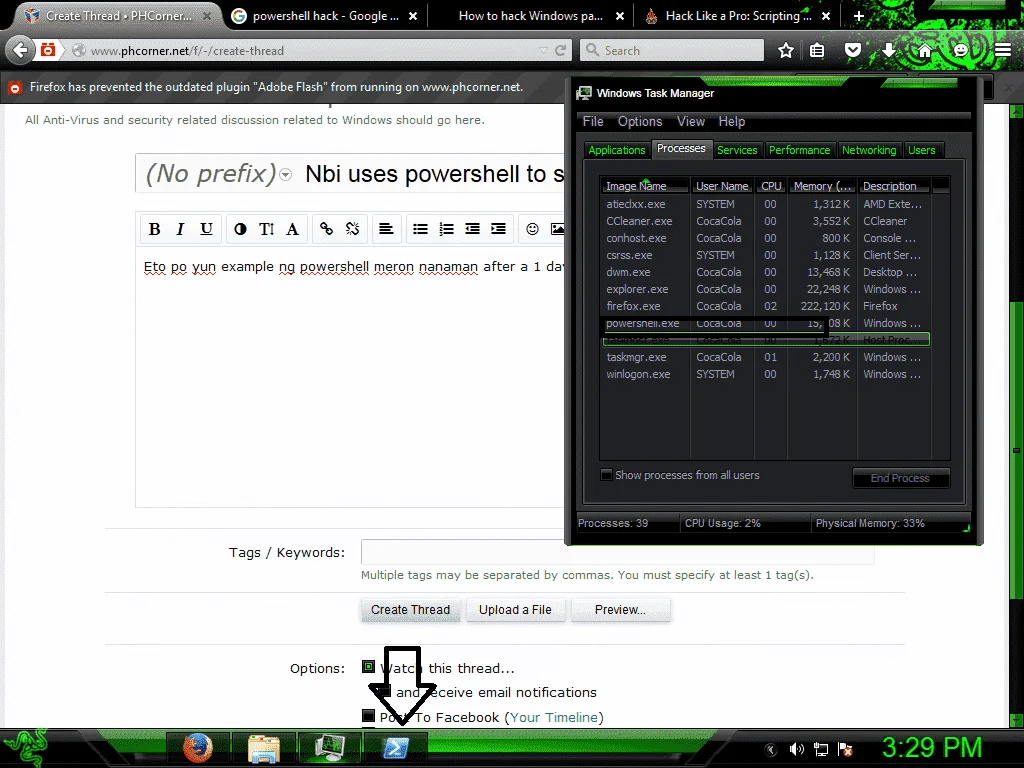1024x768 pixels.
Task: Click PowerShell icon in the taskbar
Action: [396, 748]
